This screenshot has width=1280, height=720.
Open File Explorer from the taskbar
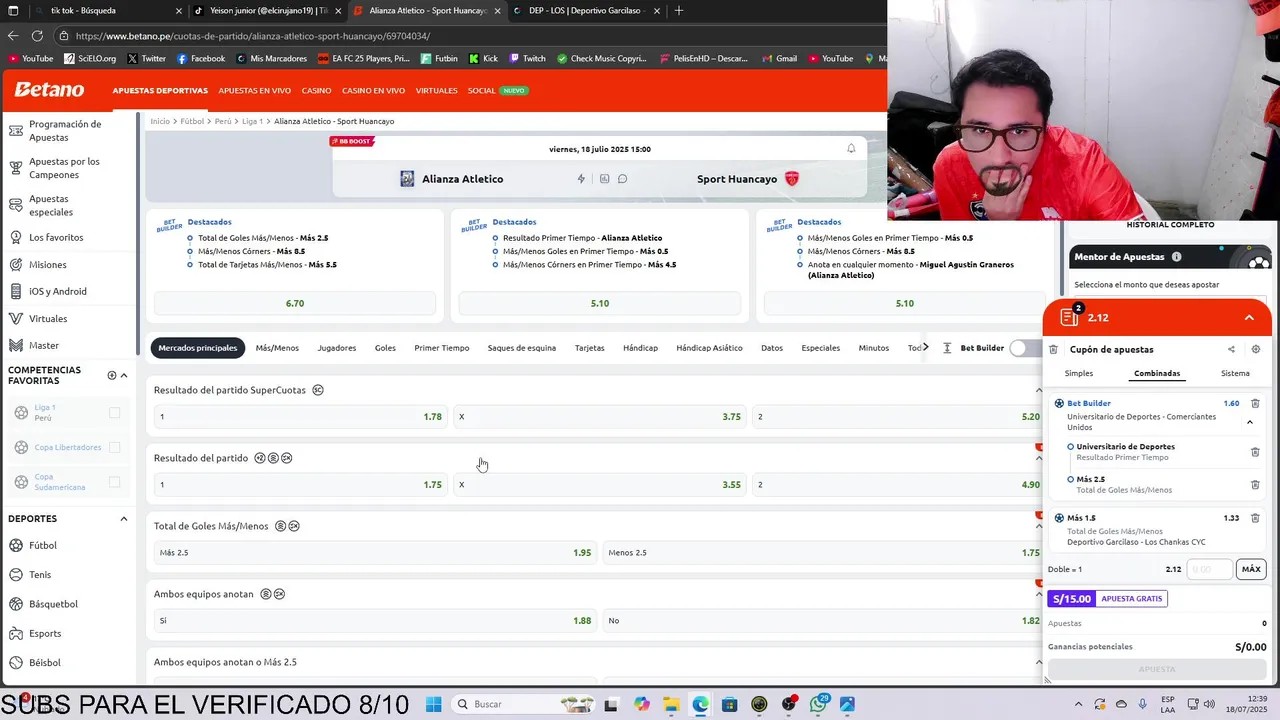670,704
